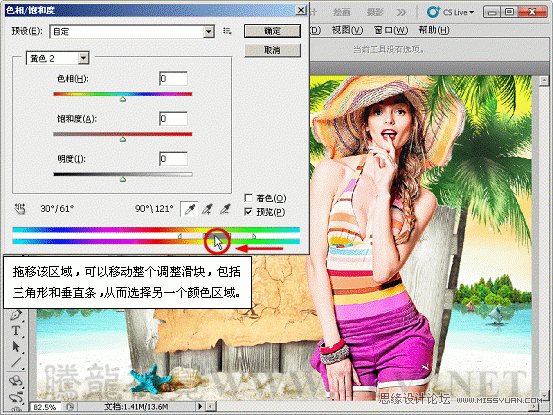Click the 饱和度 saturation slider handle
The width and height of the screenshot is (553, 415).
click(123, 139)
